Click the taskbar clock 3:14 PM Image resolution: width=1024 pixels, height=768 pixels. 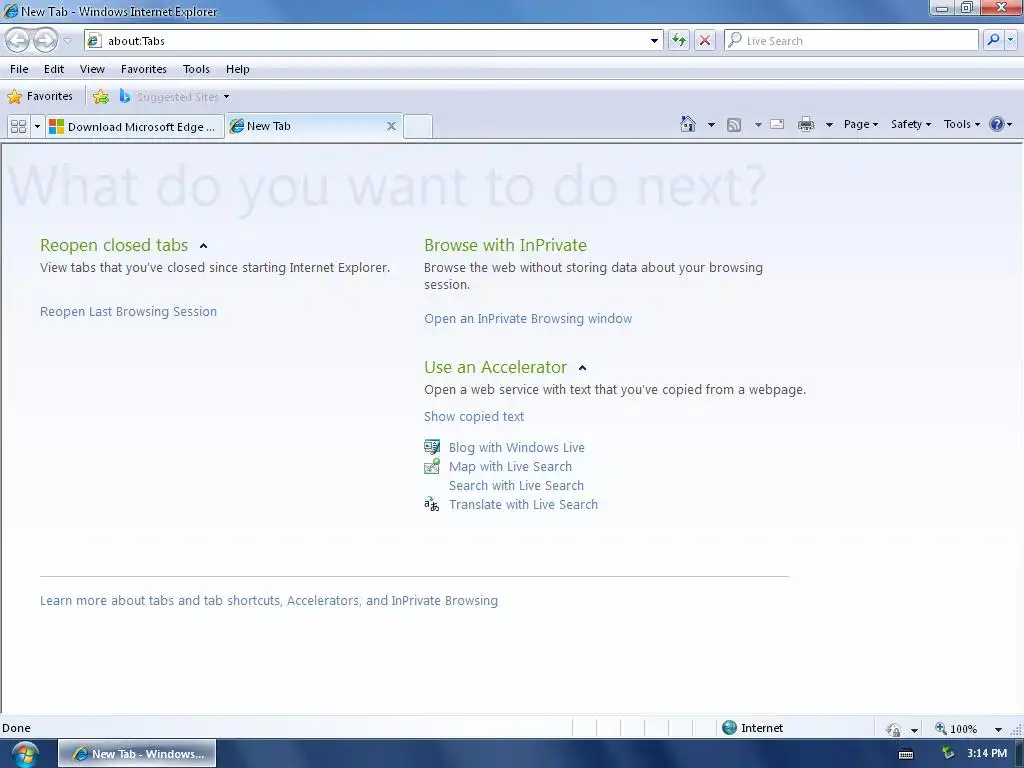point(987,754)
